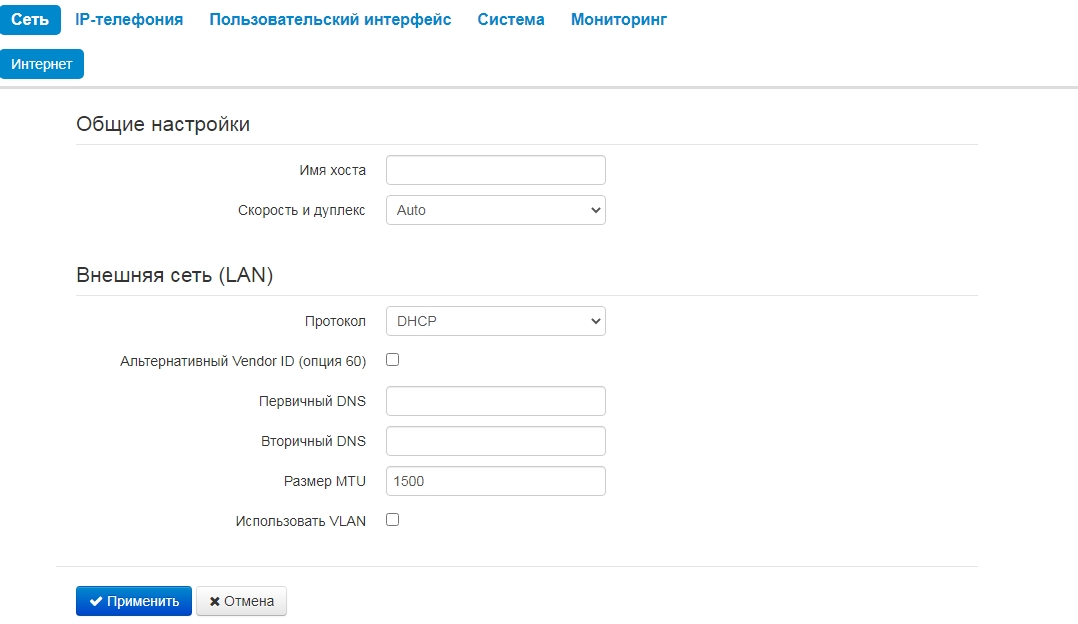The height and width of the screenshot is (624, 1078).
Task: Click the Размер MTU field showing 1500
Action: (495, 481)
